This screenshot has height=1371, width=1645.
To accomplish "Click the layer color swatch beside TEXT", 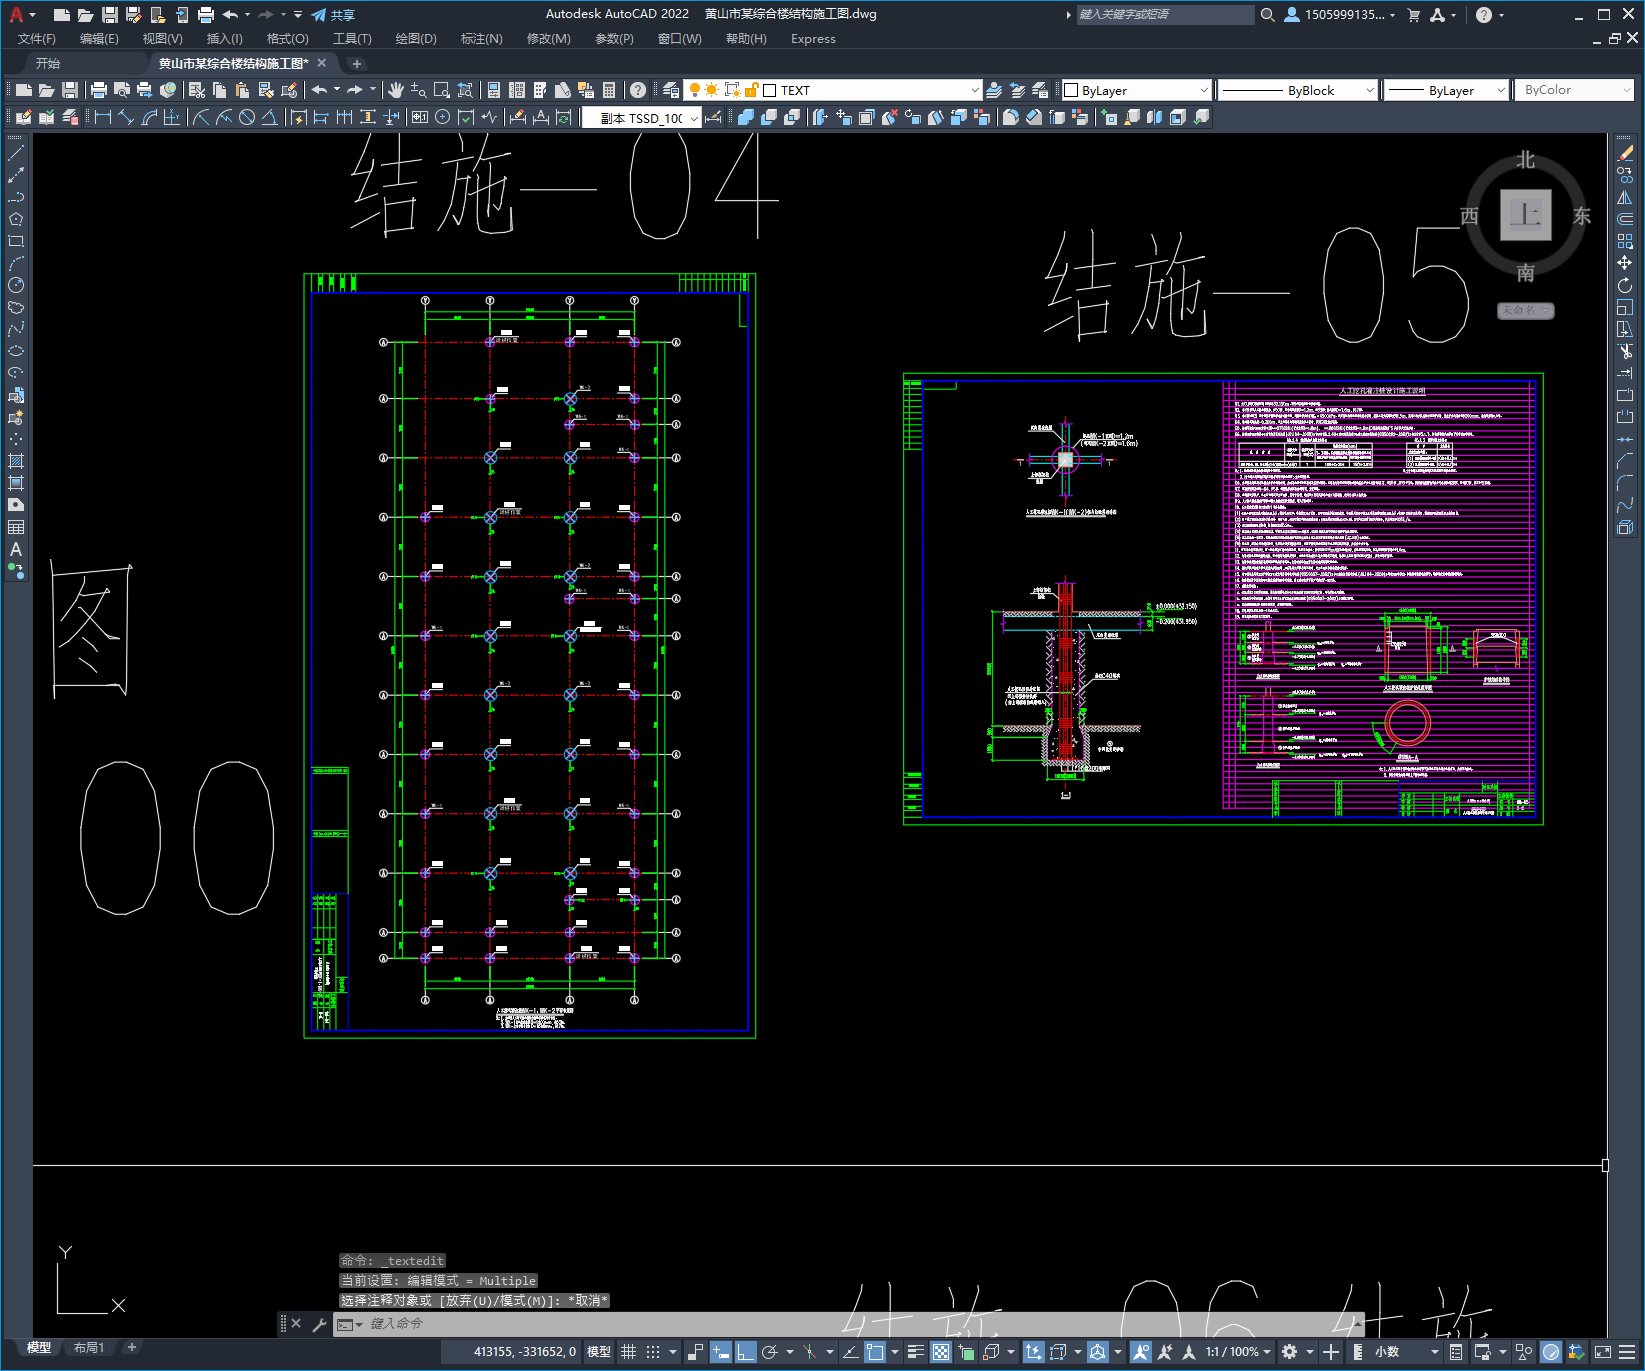I will click(770, 90).
